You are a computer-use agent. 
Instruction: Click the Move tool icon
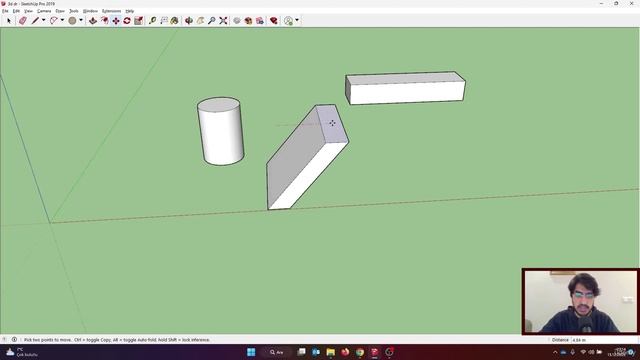(x=116, y=20)
